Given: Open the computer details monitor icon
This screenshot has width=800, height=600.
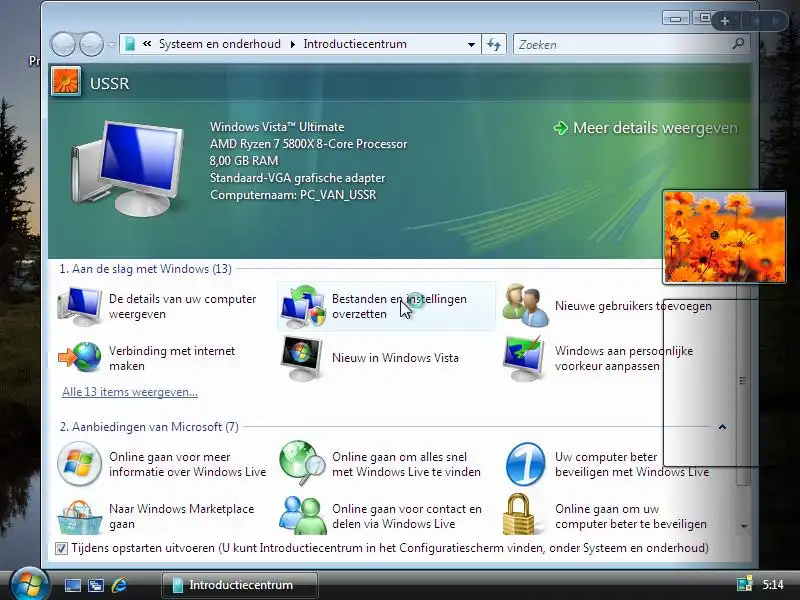Looking at the screenshot, I should coord(80,306).
